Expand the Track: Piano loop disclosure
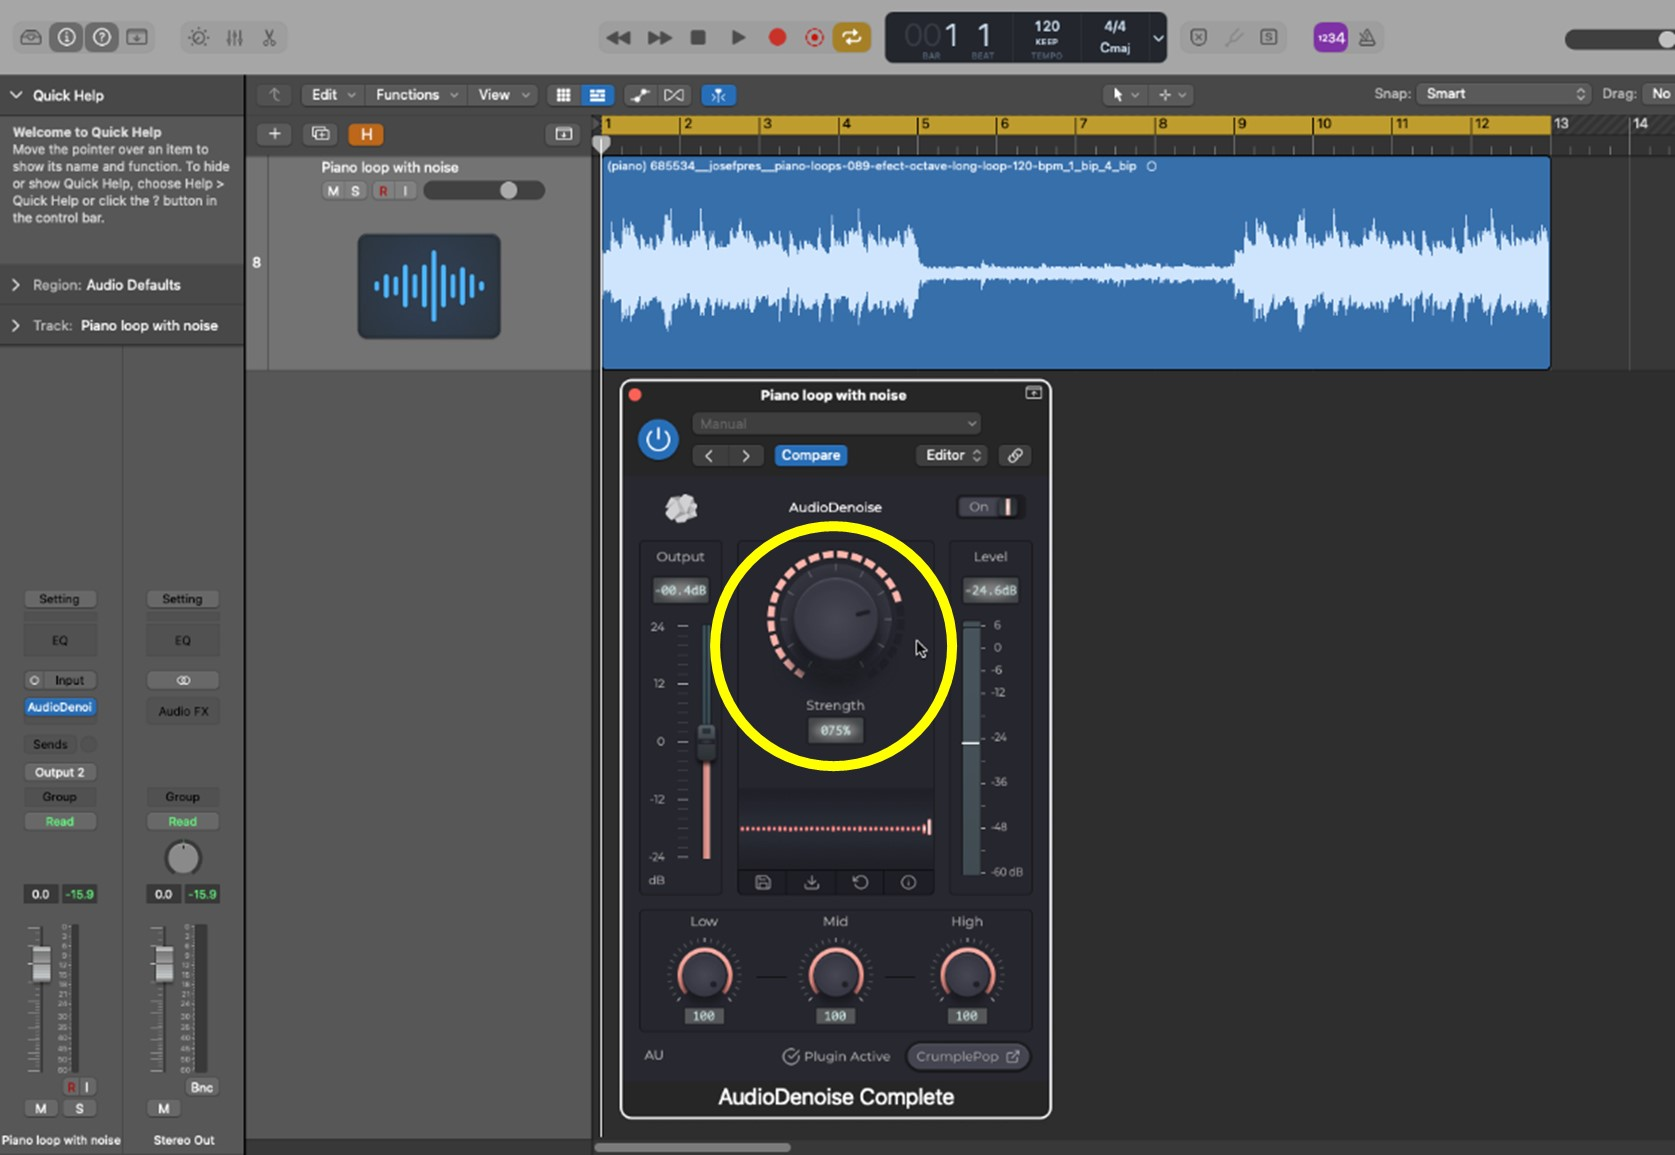Viewport: 1675px width, 1155px height. [16, 326]
